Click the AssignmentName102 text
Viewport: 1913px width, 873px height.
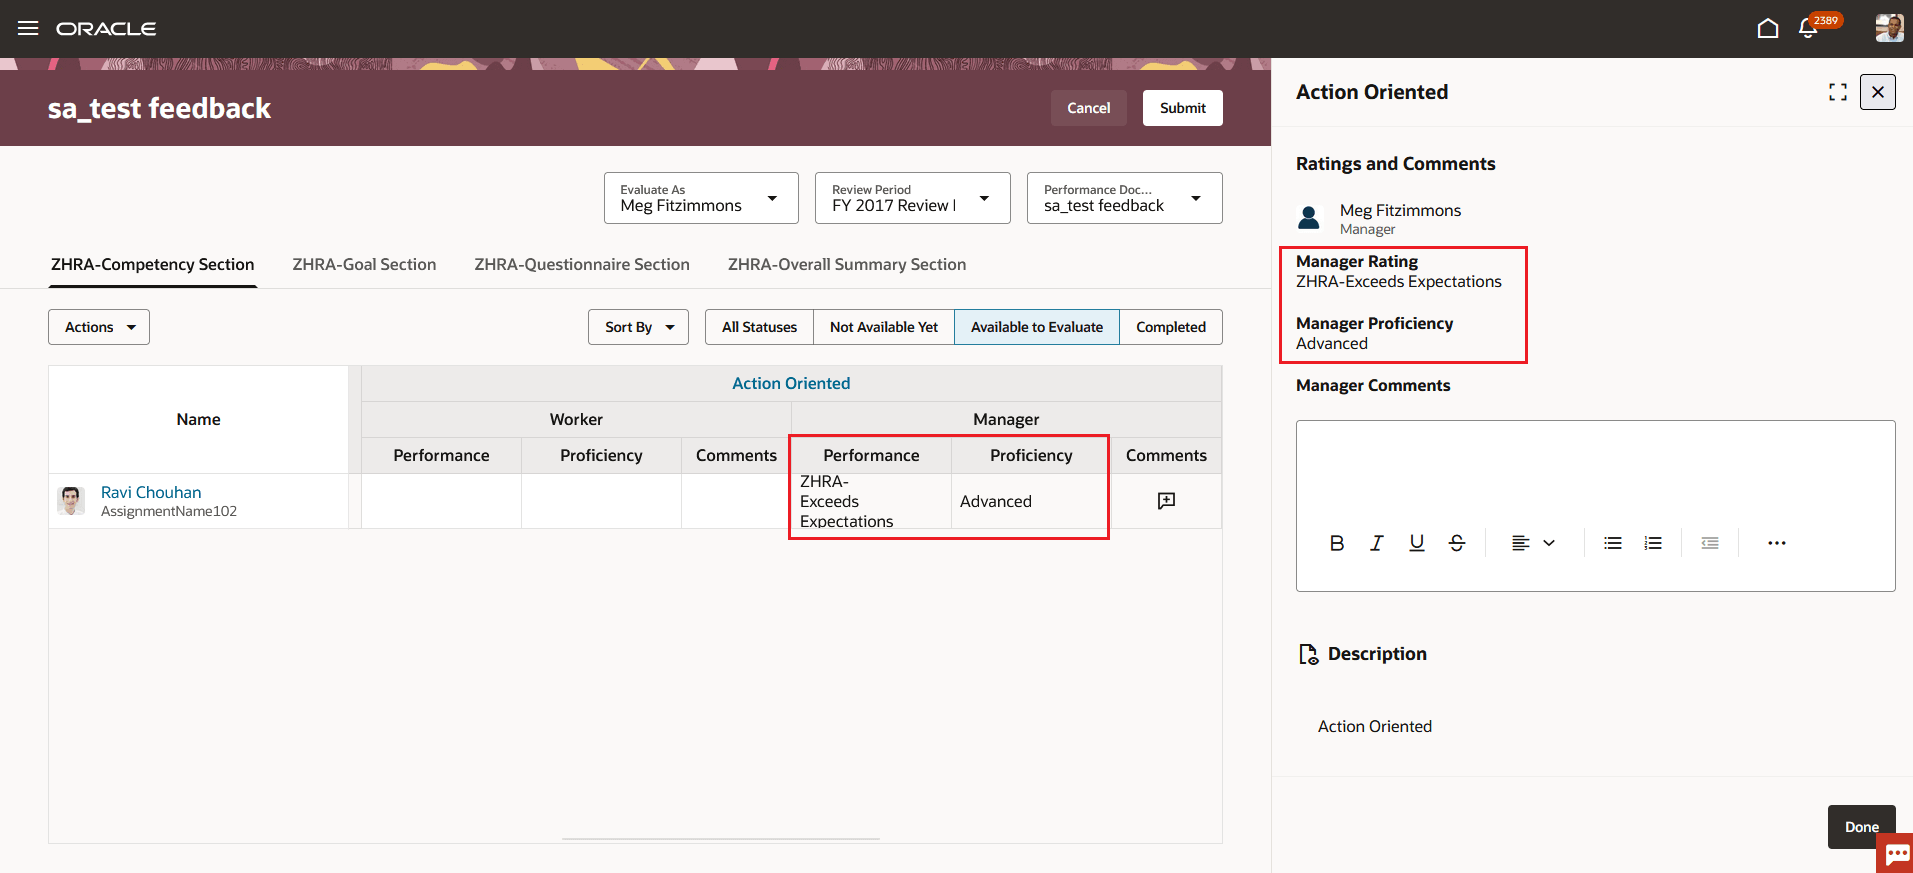[x=169, y=511]
